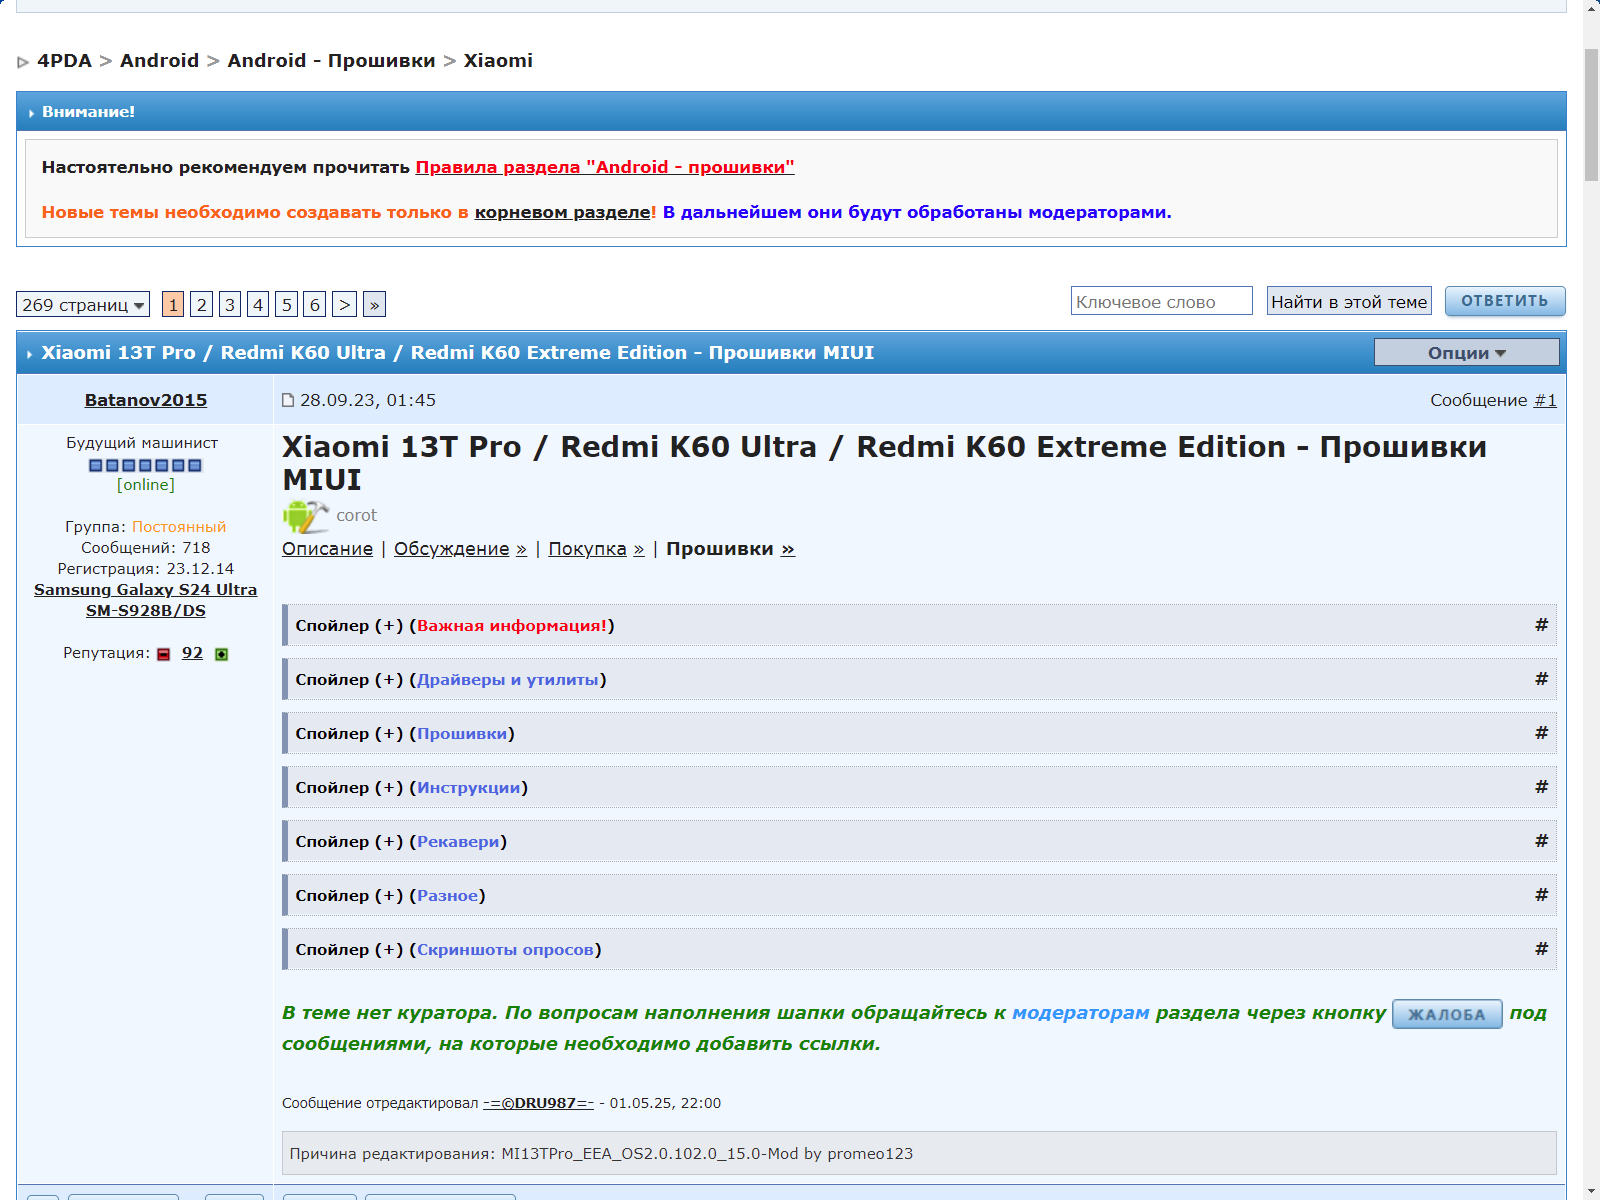Open Batanov2015 user profile link
The width and height of the screenshot is (1600, 1200).
pyautogui.click(x=146, y=400)
